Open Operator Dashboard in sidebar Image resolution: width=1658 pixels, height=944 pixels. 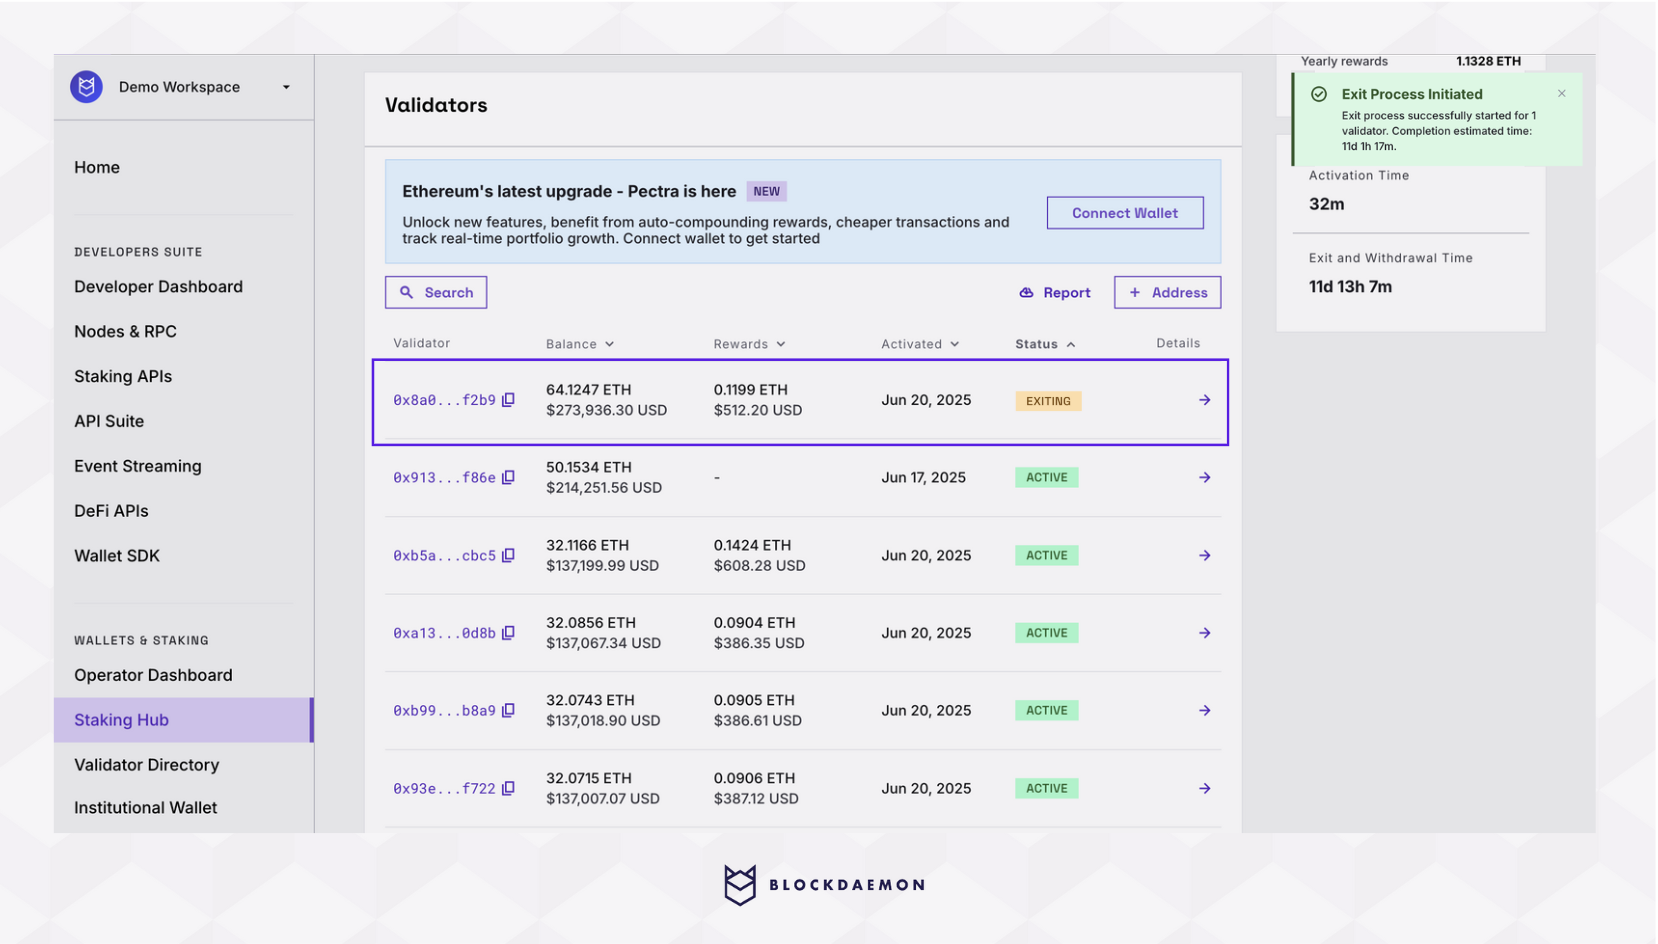pyautogui.click(x=153, y=675)
